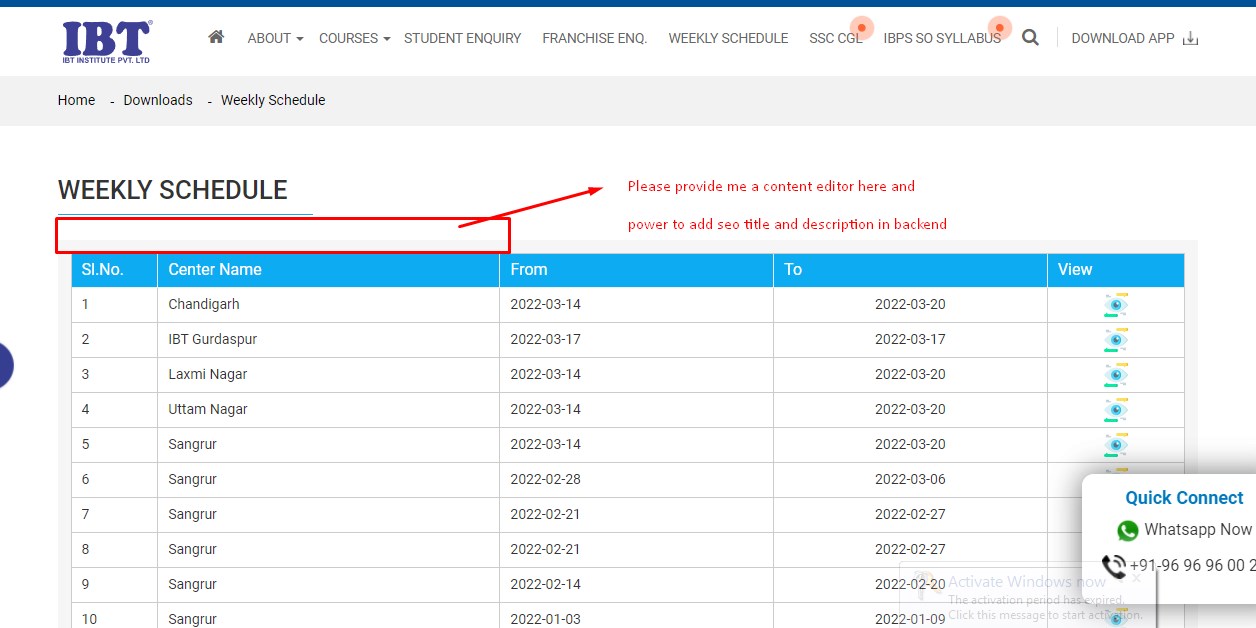Screen dimensions: 1256x628
Task: Open the FRANCHISE ENQ. menu item
Action: [594, 38]
